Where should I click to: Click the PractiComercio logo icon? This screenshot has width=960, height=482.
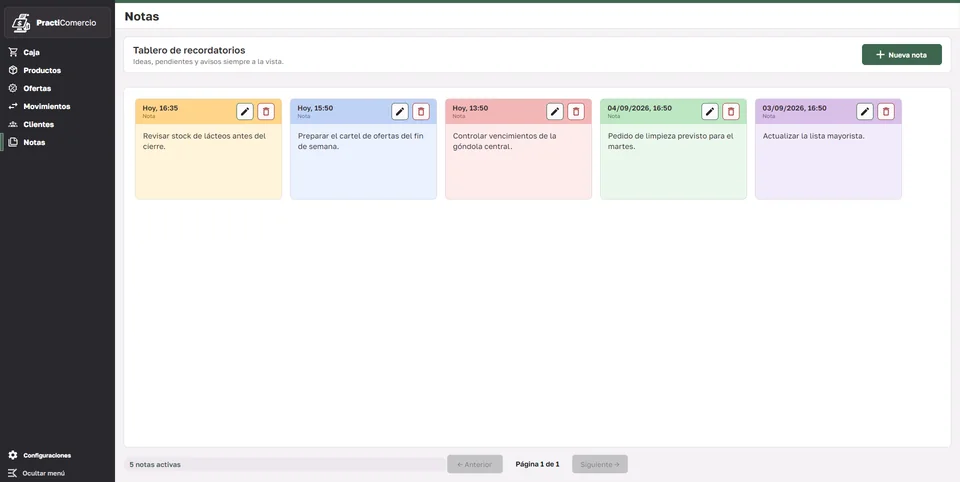click(x=21, y=23)
